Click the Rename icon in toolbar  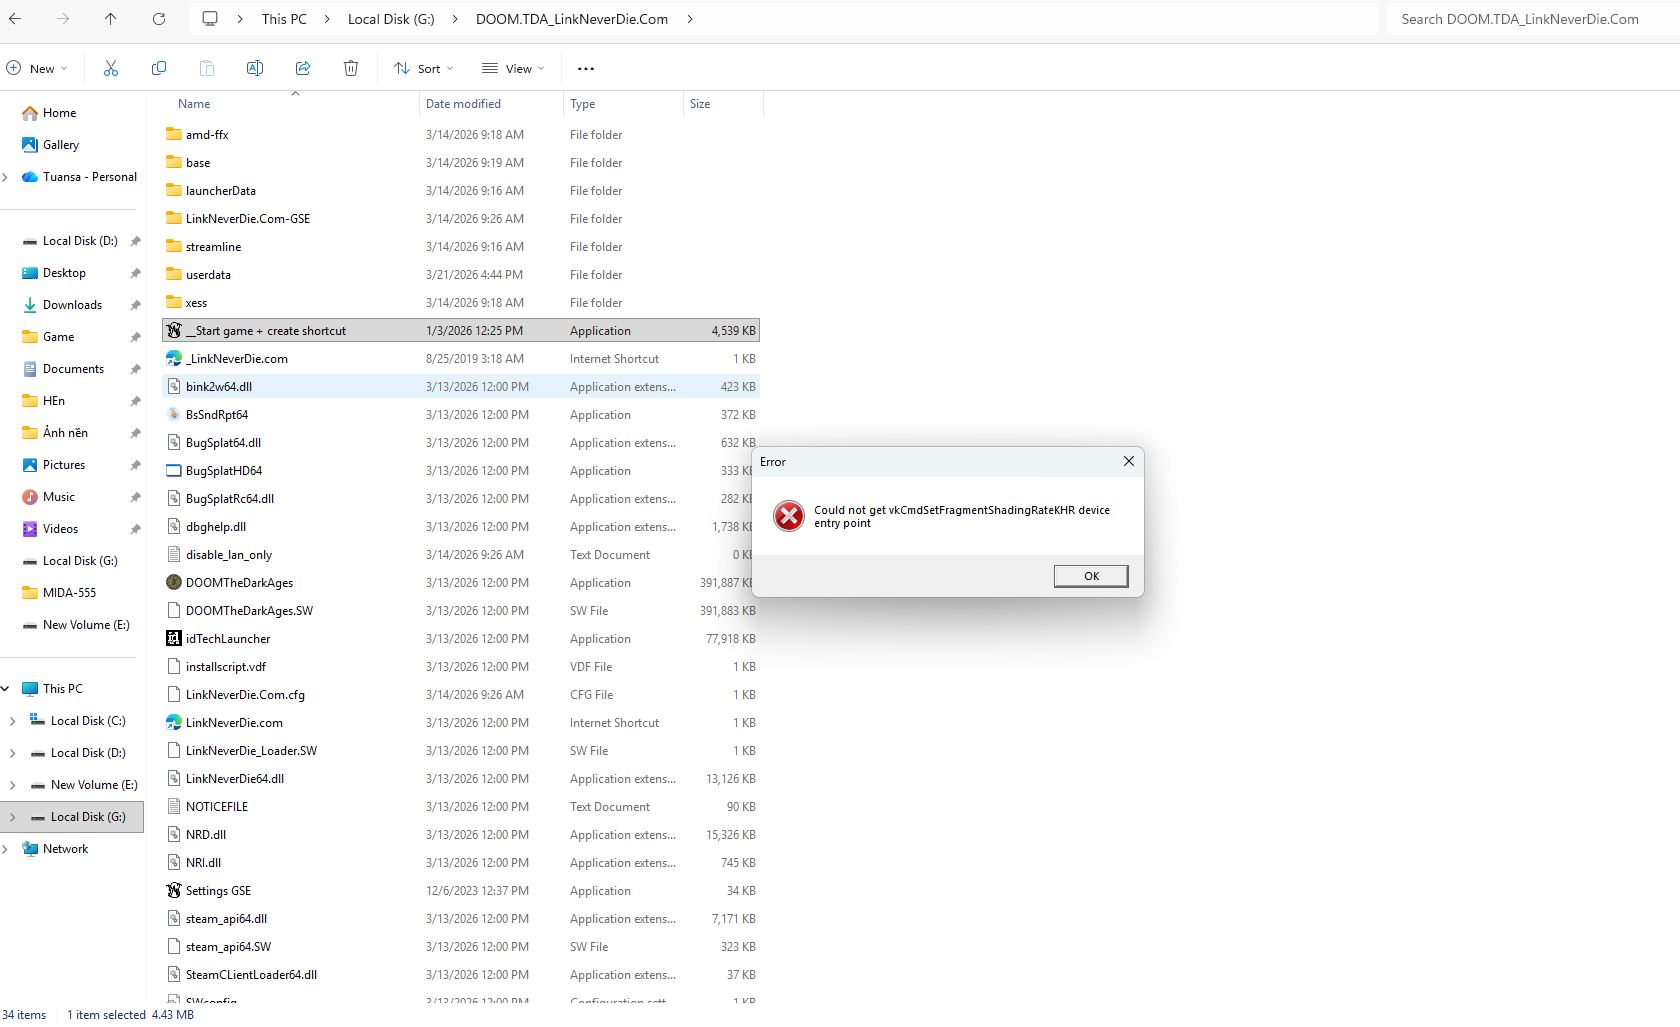255,68
